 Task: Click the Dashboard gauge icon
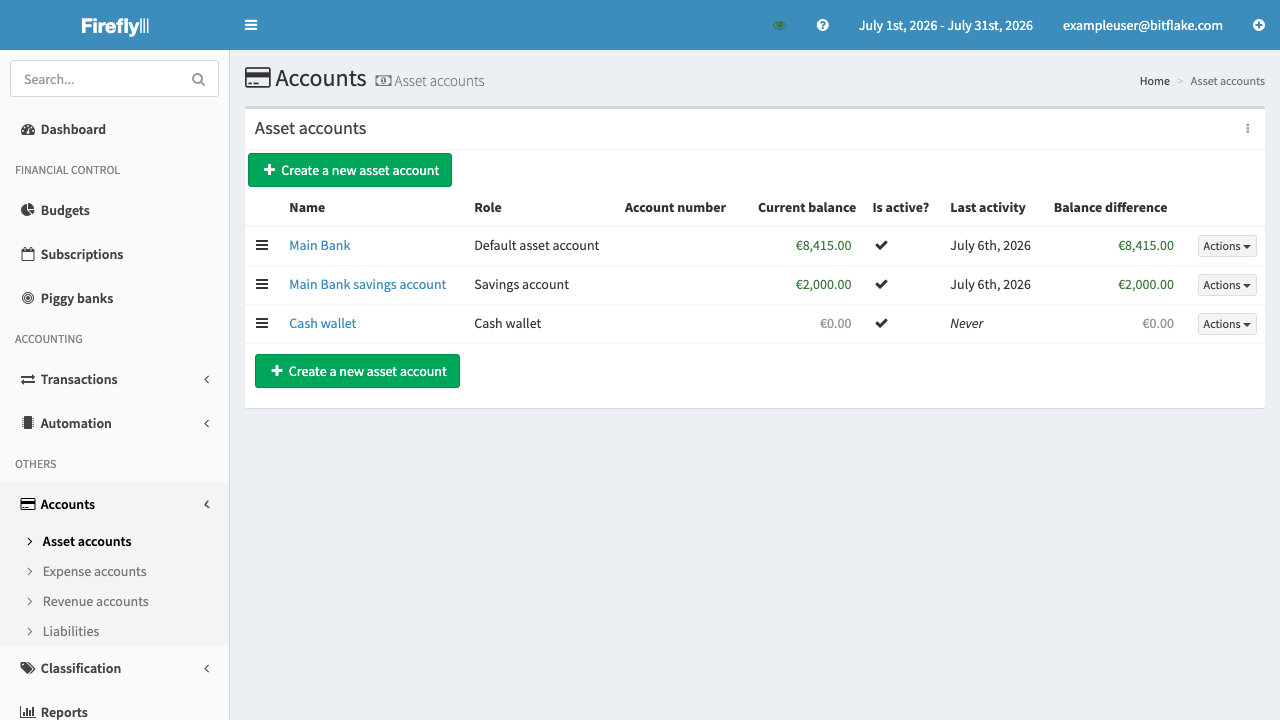(x=28, y=129)
